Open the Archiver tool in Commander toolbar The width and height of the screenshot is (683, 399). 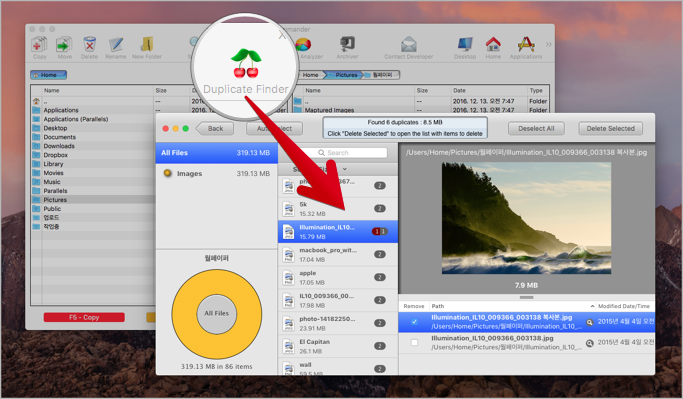tap(347, 44)
